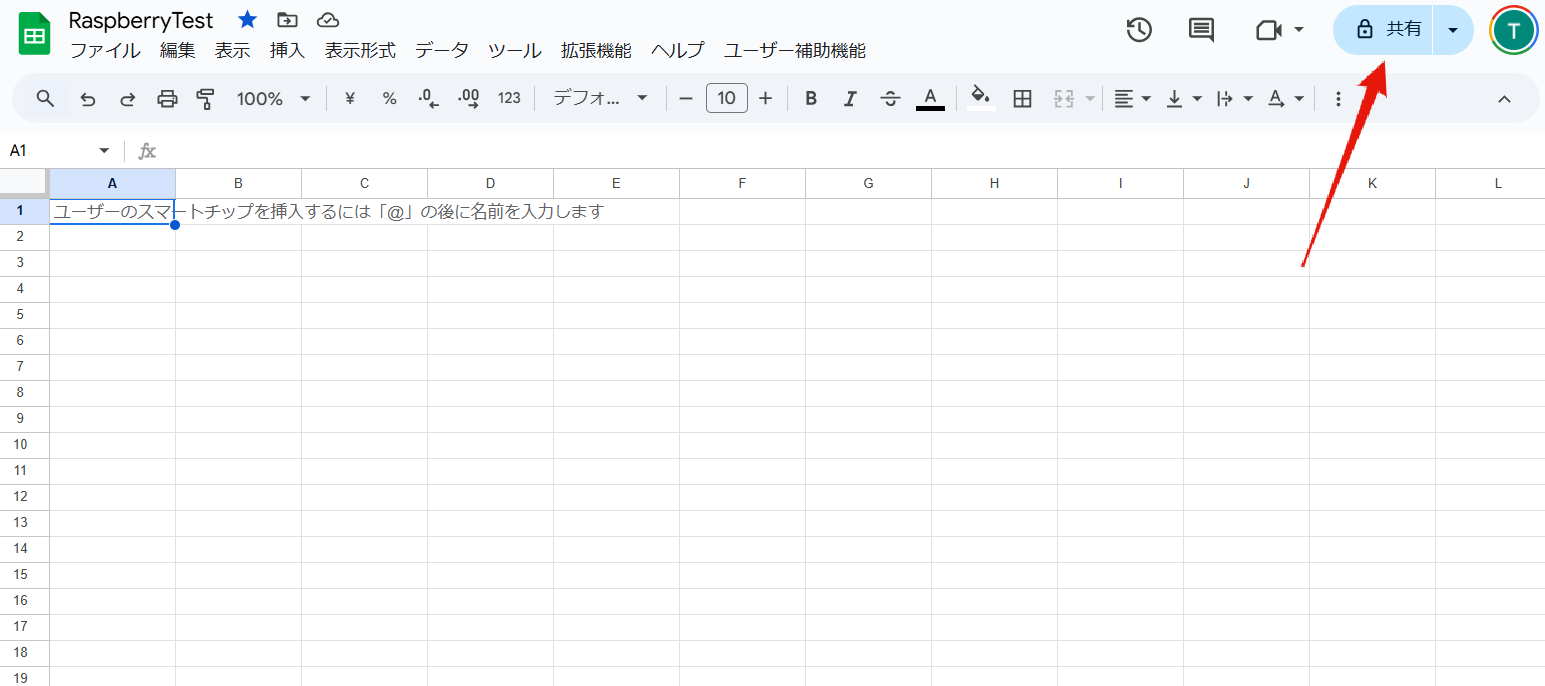This screenshot has width=1545, height=686.
Task: Open the 挿入 menu
Action: click(x=287, y=50)
